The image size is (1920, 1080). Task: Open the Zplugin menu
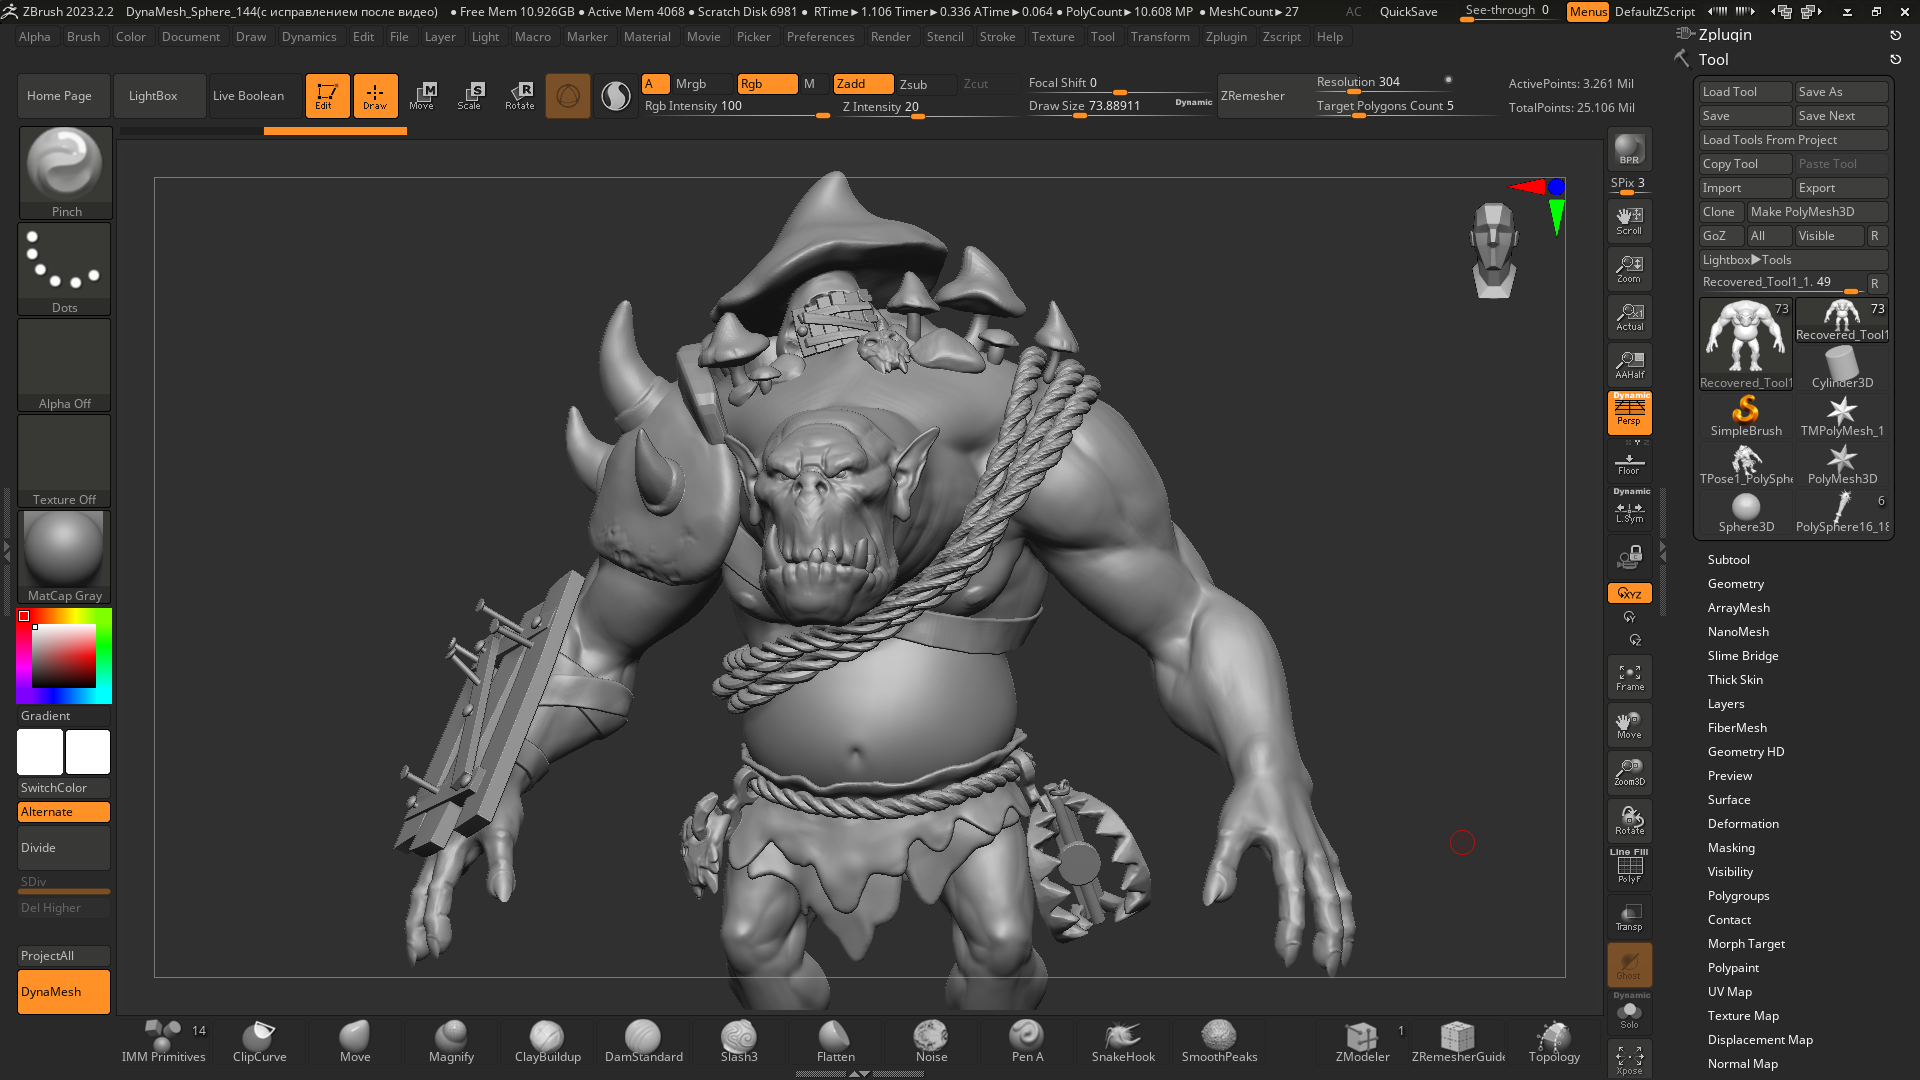[x=1225, y=37]
